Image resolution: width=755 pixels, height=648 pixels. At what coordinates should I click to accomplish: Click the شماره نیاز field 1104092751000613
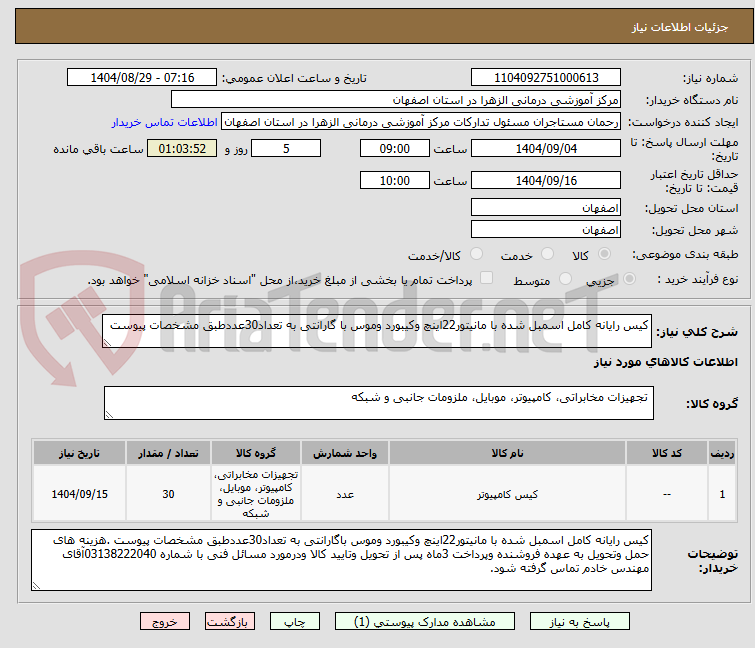[546, 78]
